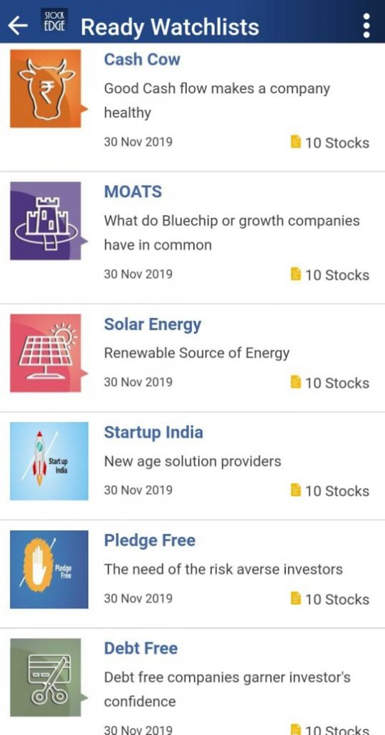385x735 pixels.
Task: Select the Solar Energy title
Action: (152, 325)
